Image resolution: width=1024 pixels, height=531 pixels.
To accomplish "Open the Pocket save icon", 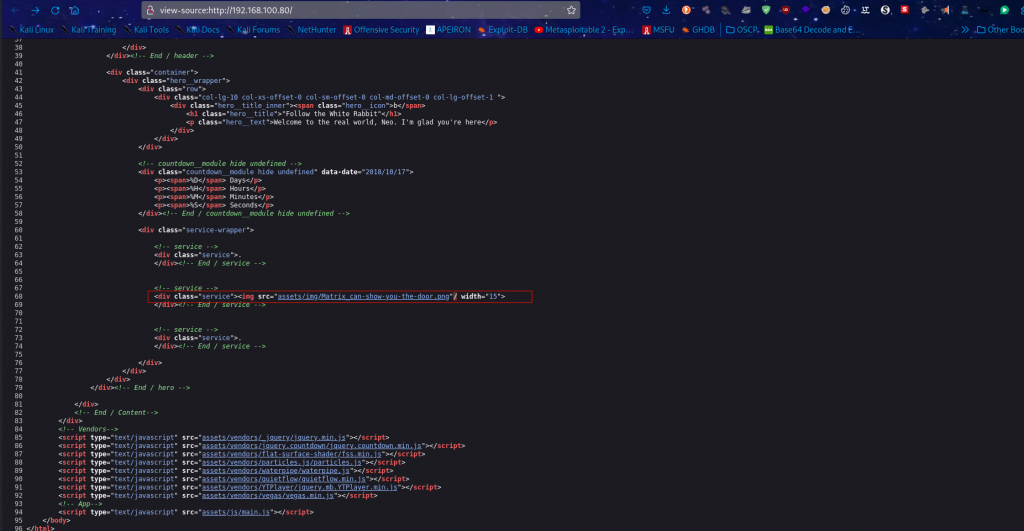I will pos(647,10).
